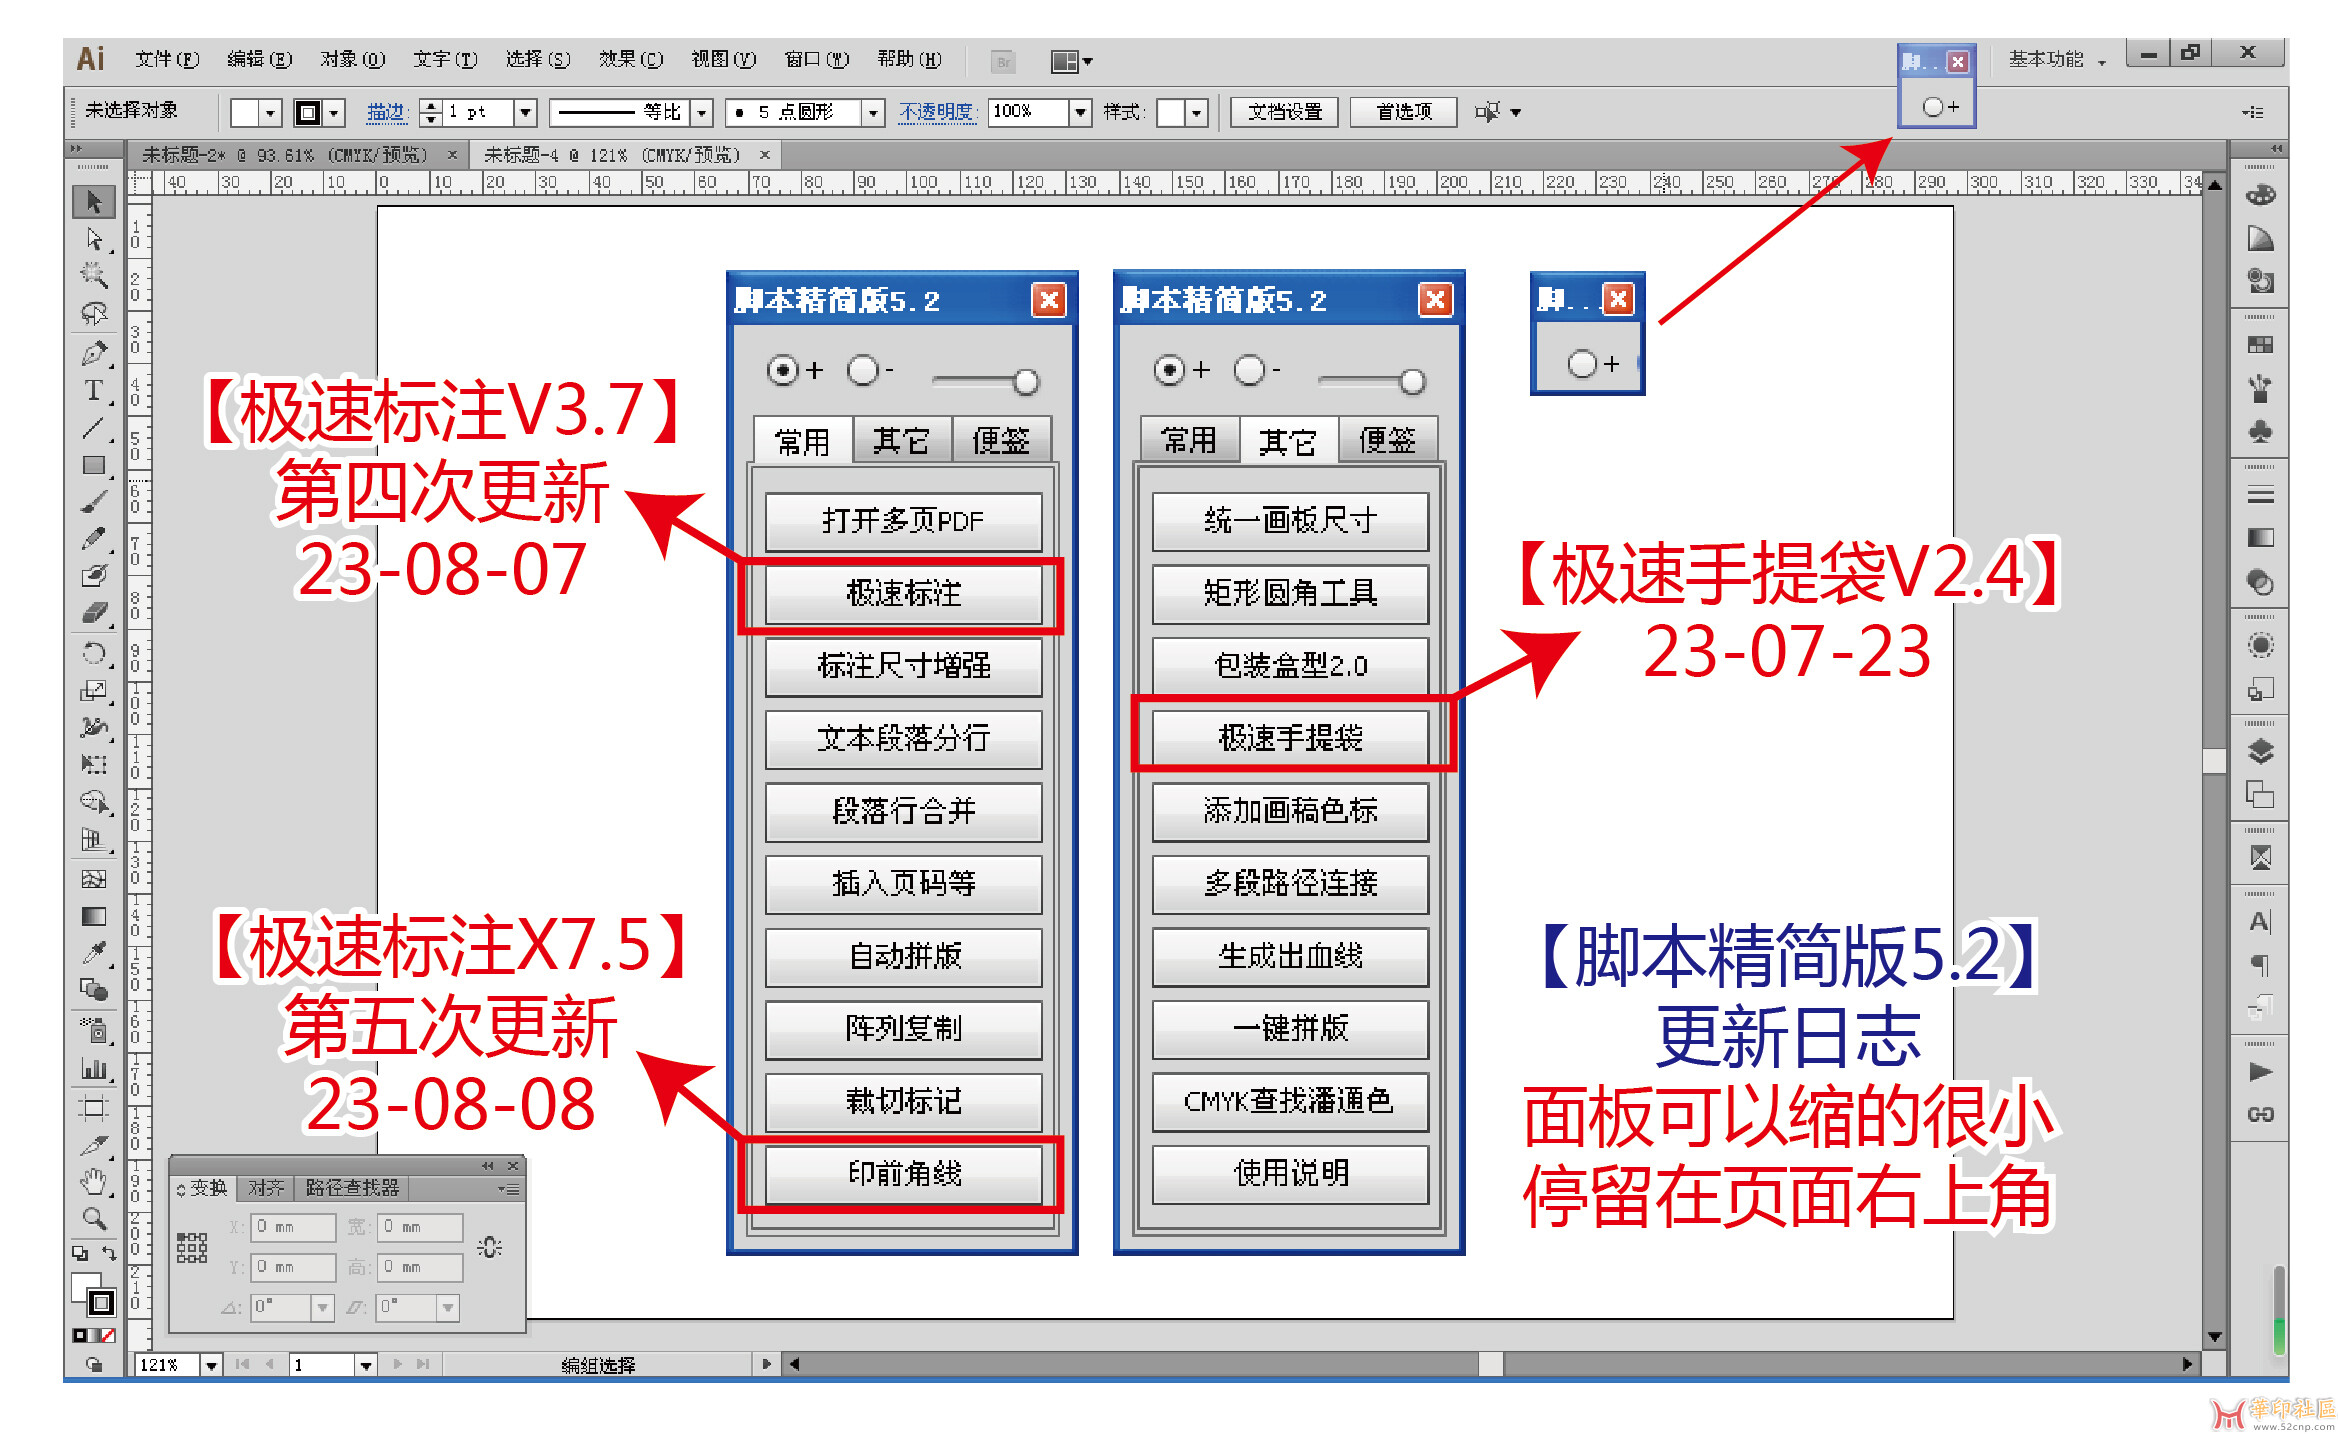The height and width of the screenshot is (1434, 2339).
Task: Click the 首选项 button
Action: point(1403,112)
